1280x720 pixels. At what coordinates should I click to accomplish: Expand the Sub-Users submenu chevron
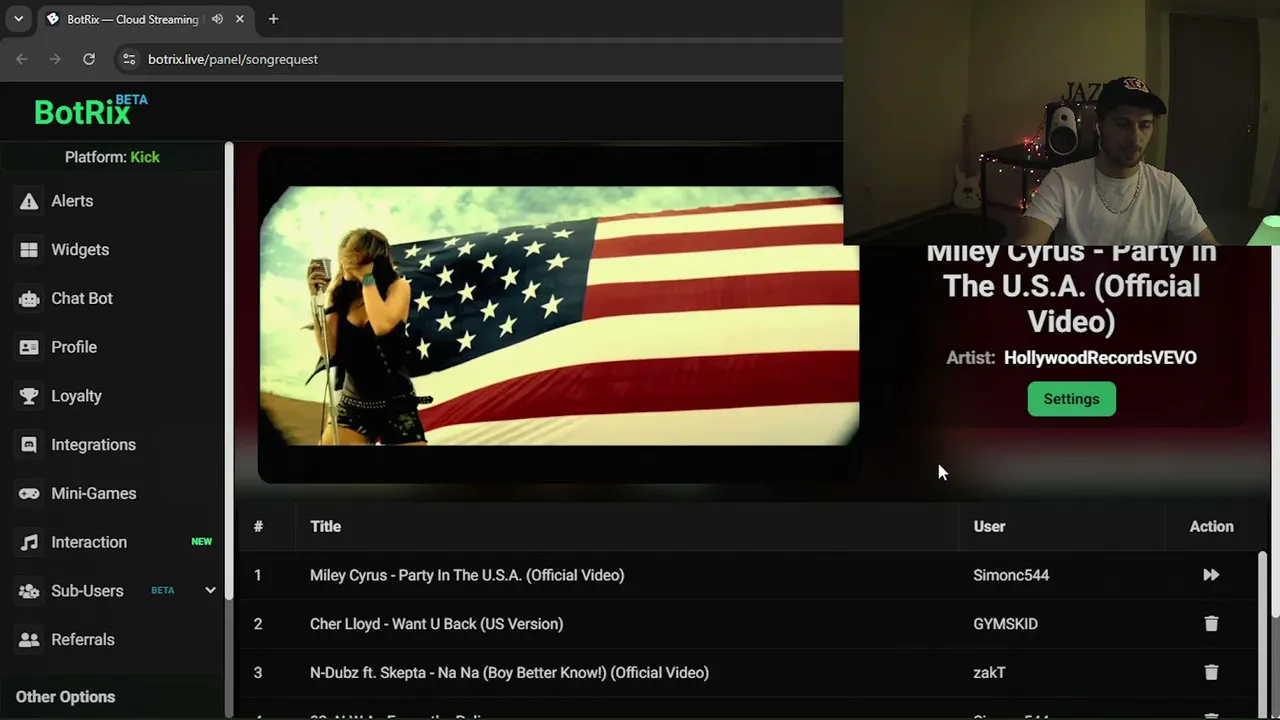click(210, 590)
